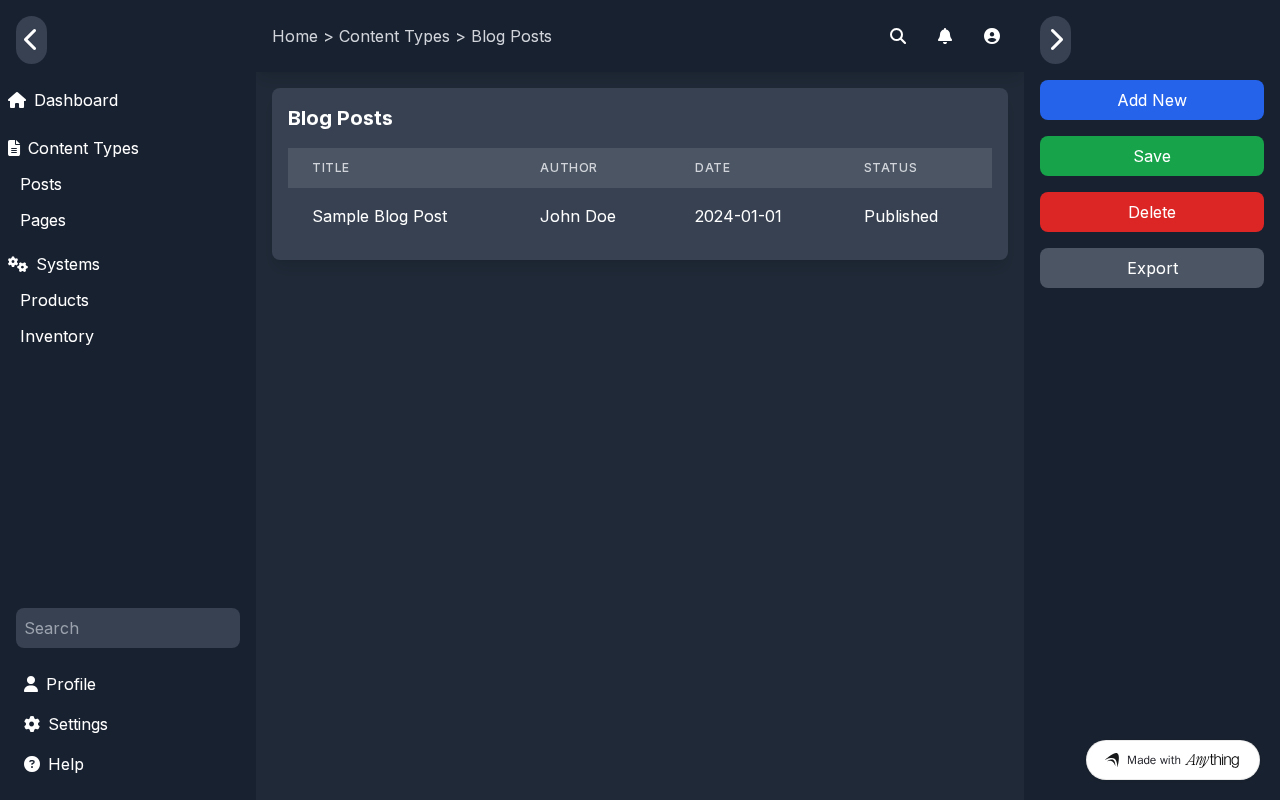
Task: Select Products under Systems
Action: [x=54, y=300]
